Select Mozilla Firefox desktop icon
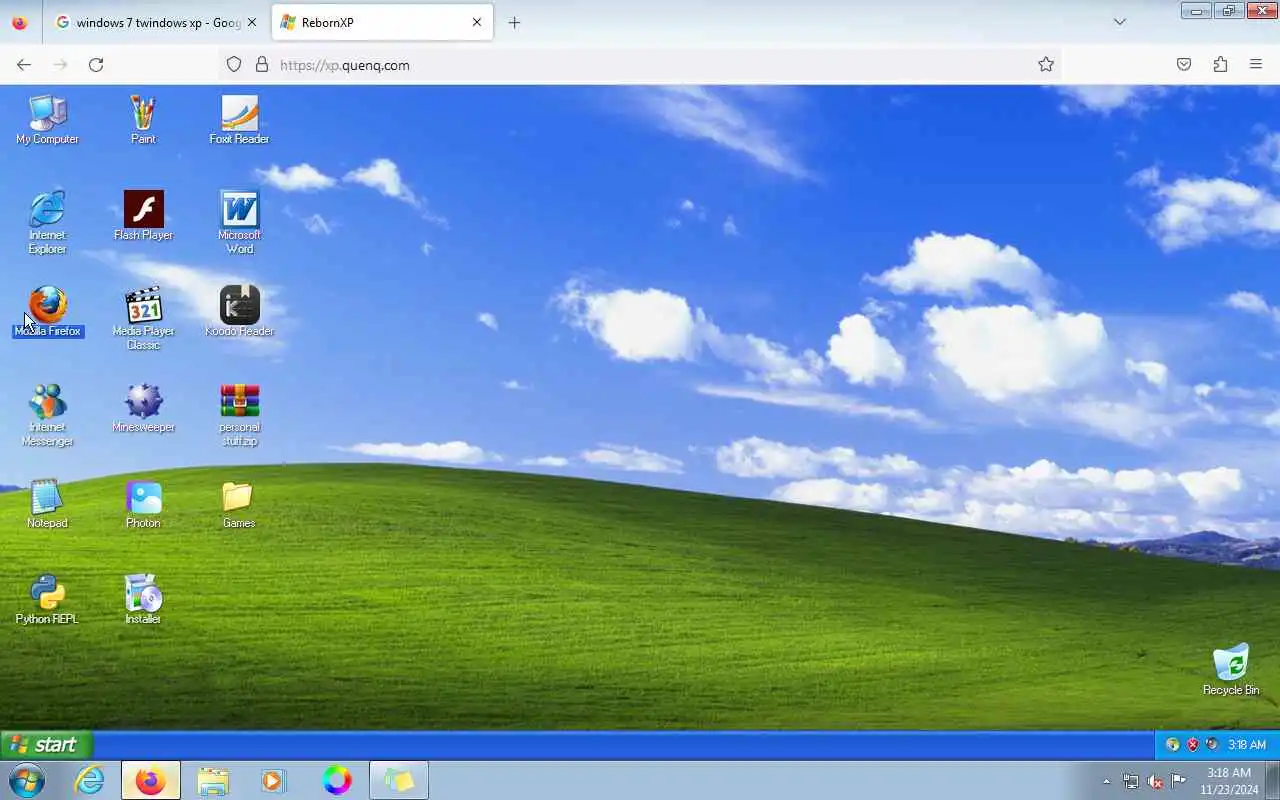 [x=47, y=312]
